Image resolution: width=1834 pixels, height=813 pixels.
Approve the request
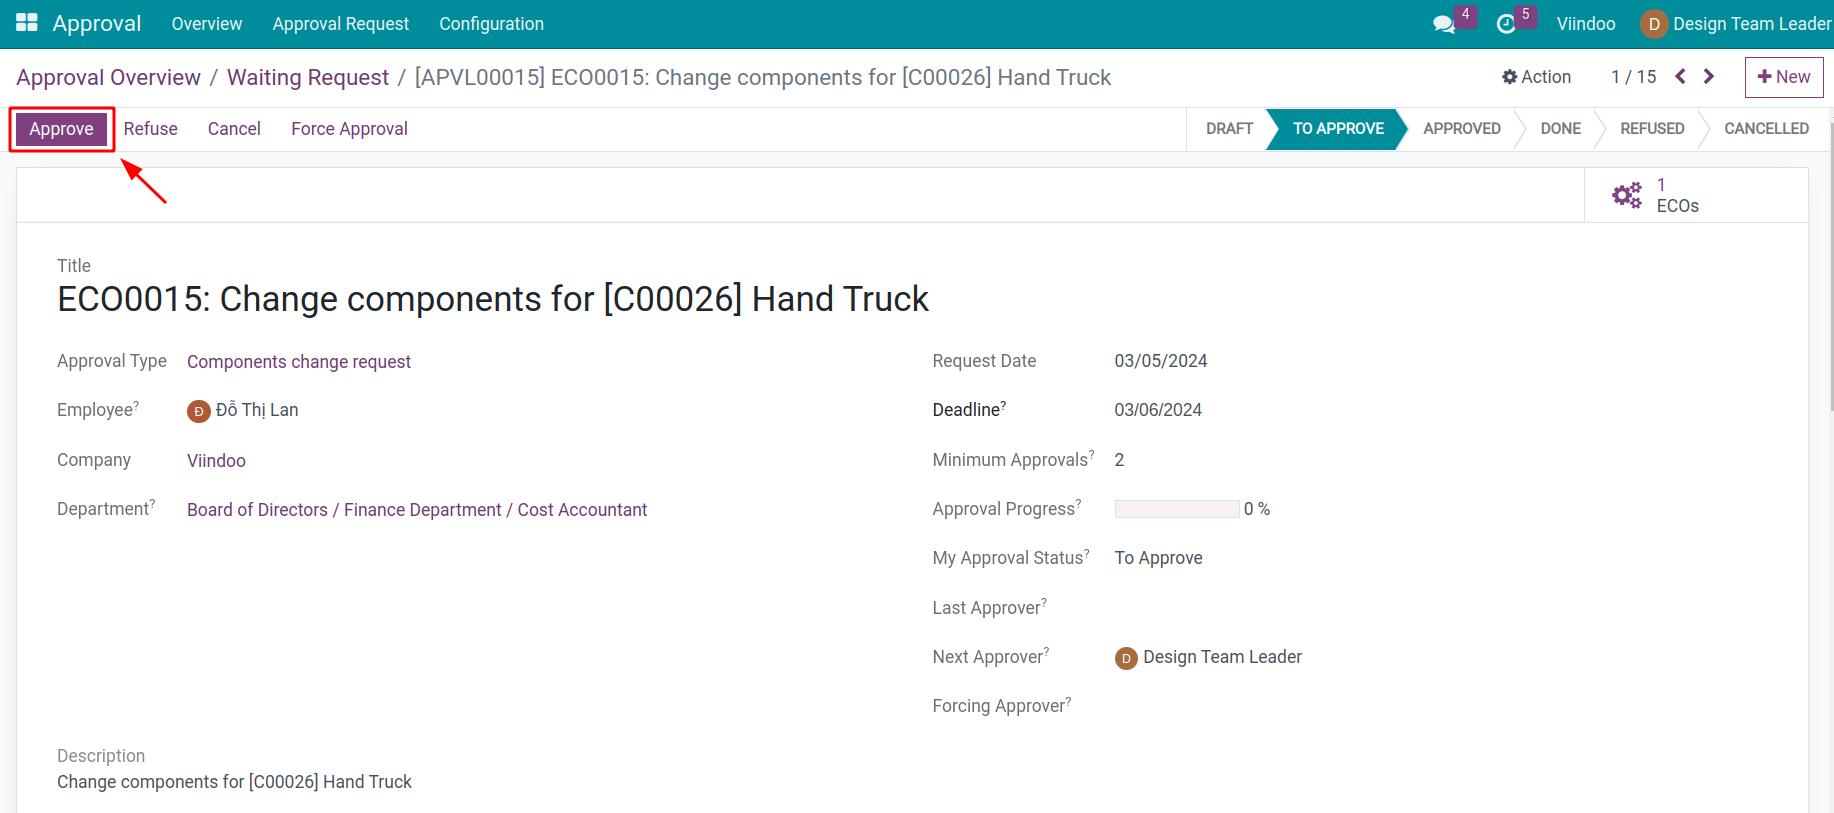point(61,129)
